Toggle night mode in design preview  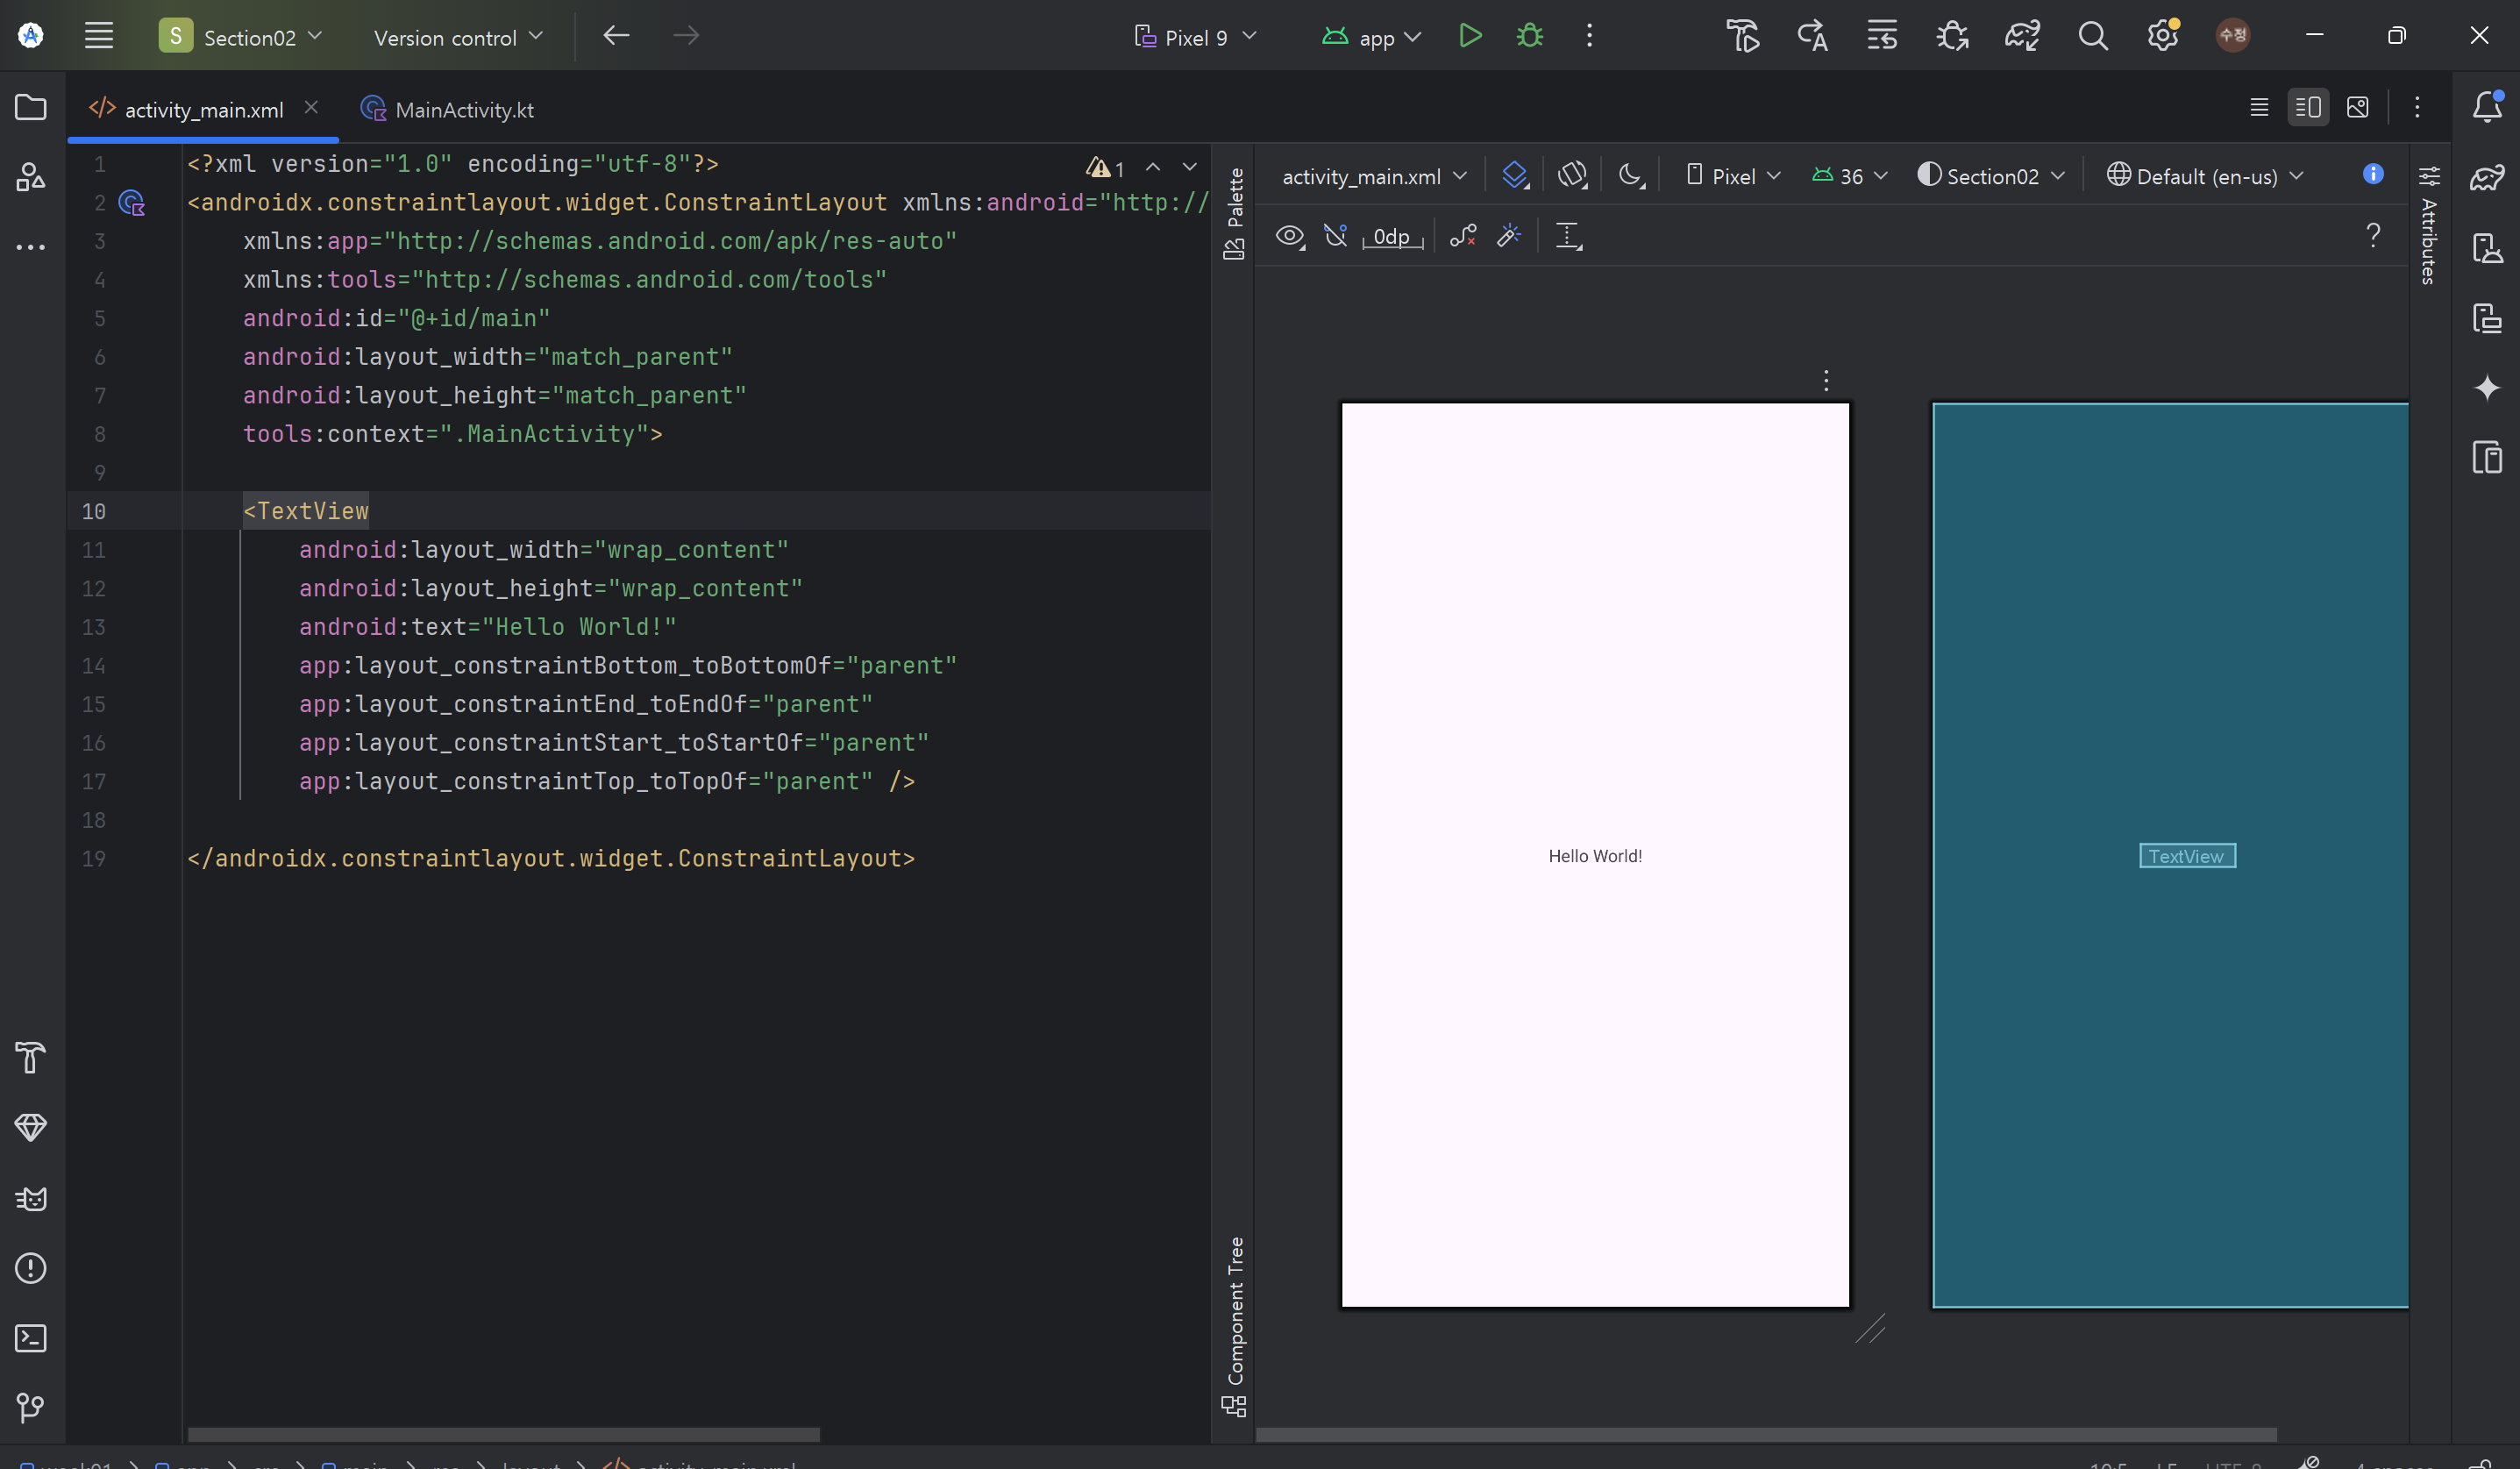1630,176
